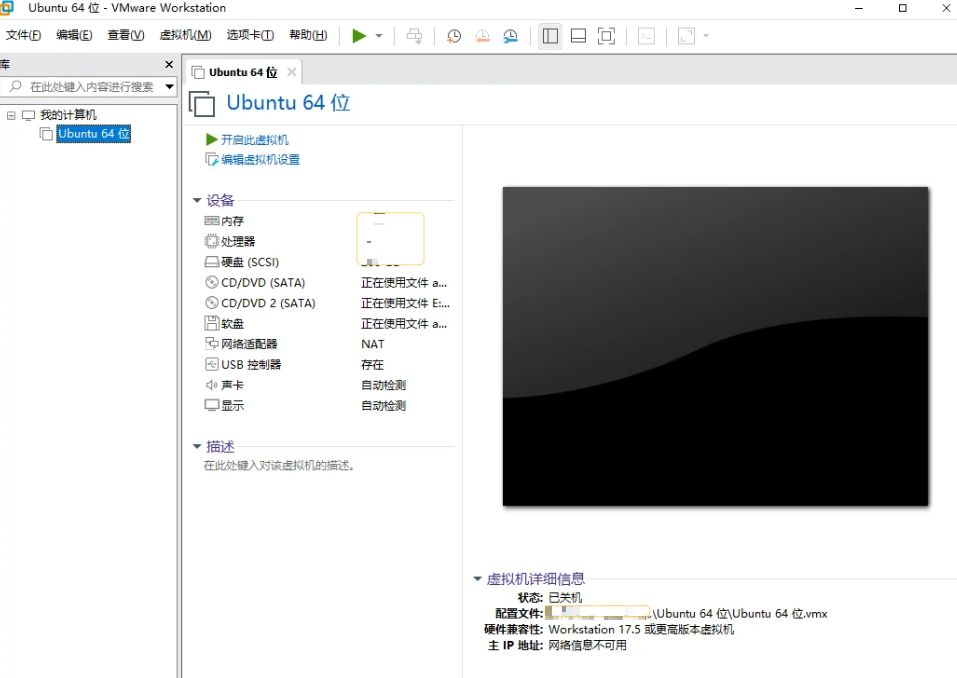Viewport: 957px width, 678px height.
Task: Click the VM description text field
Action: (280, 466)
